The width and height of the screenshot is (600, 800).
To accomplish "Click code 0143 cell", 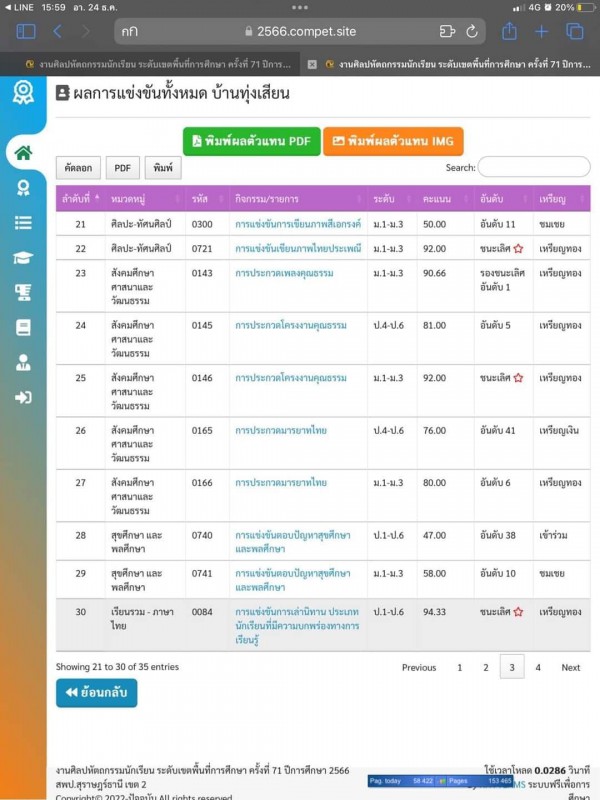I will pyautogui.click(x=202, y=273).
